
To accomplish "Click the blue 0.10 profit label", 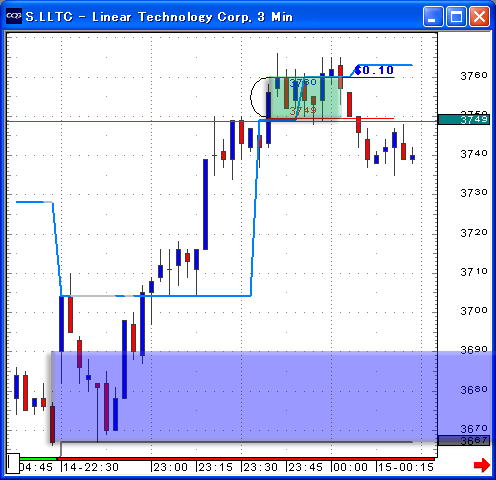I will click(375, 70).
